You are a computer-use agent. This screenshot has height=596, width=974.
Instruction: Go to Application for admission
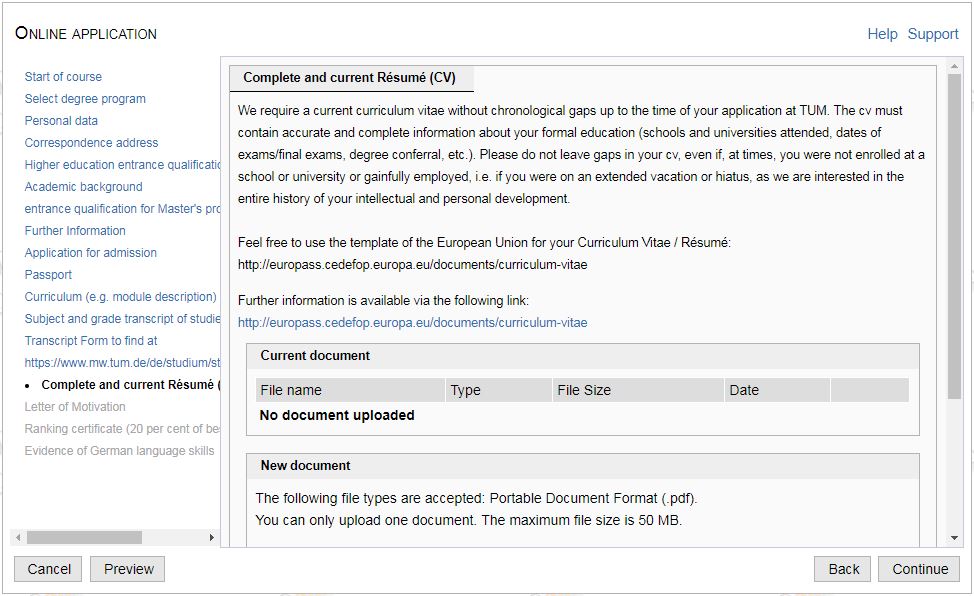(90, 253)
